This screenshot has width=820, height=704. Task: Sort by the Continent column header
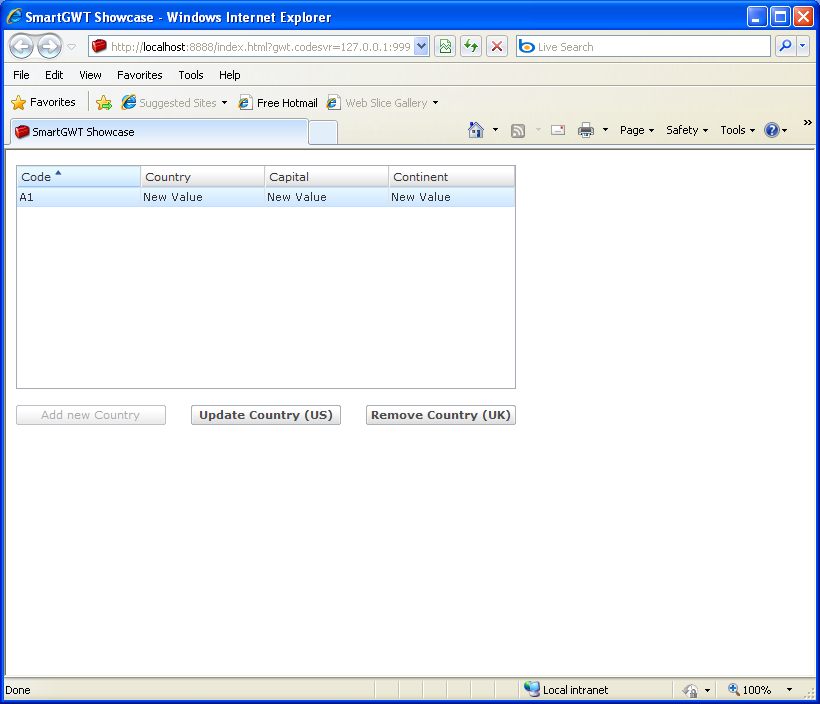[x=451, y=177]
